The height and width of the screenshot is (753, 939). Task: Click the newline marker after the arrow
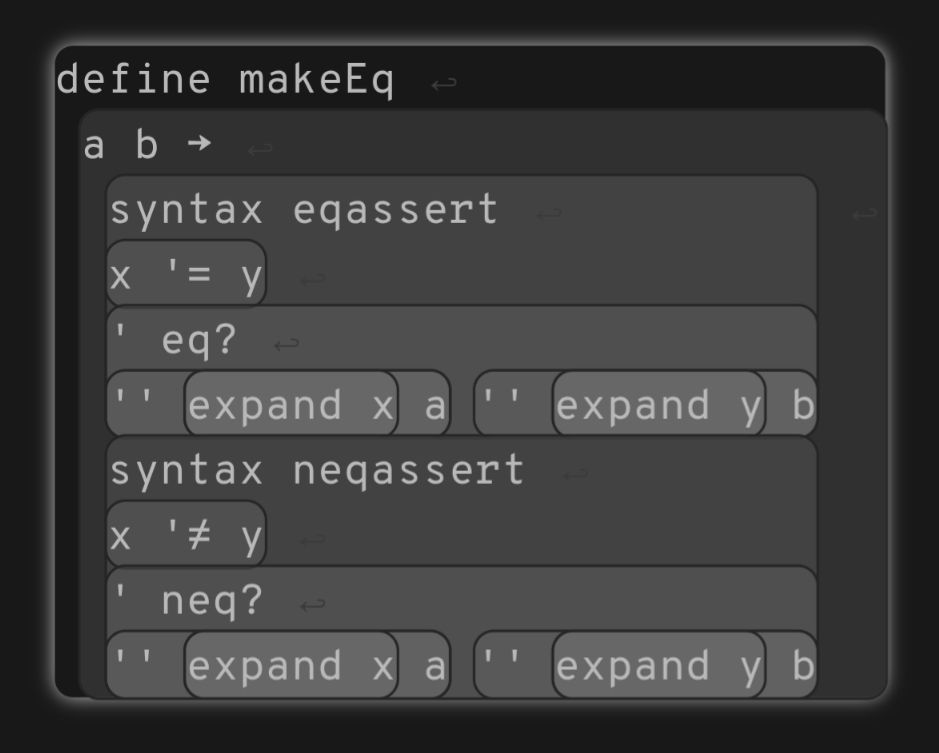tap(260, 150)
